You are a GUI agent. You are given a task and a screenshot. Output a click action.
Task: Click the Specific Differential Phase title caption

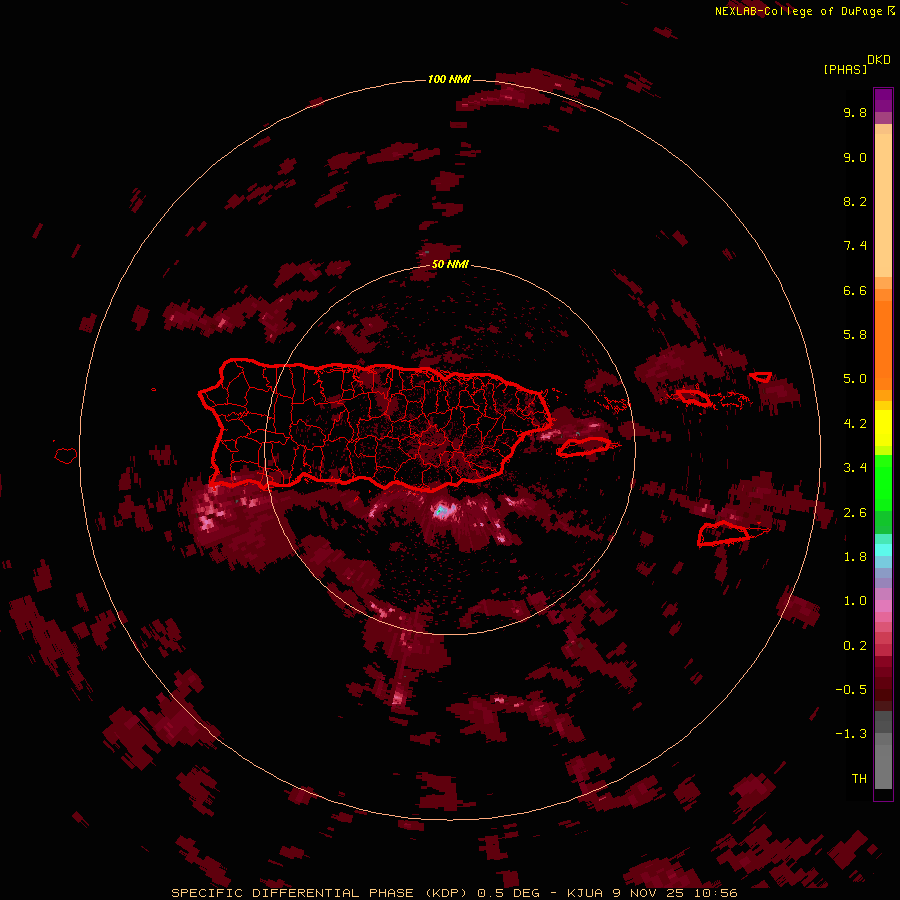pyautogui.click(x=455, y=893)
